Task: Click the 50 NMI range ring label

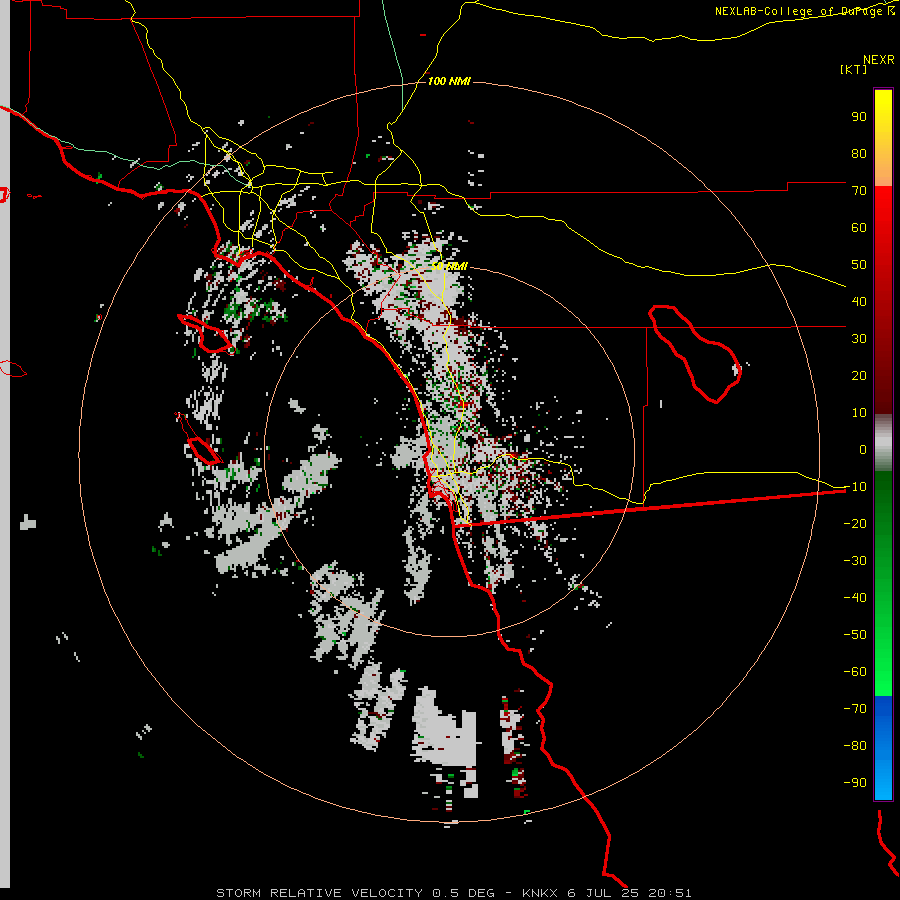Action: (x=449, y=267)
